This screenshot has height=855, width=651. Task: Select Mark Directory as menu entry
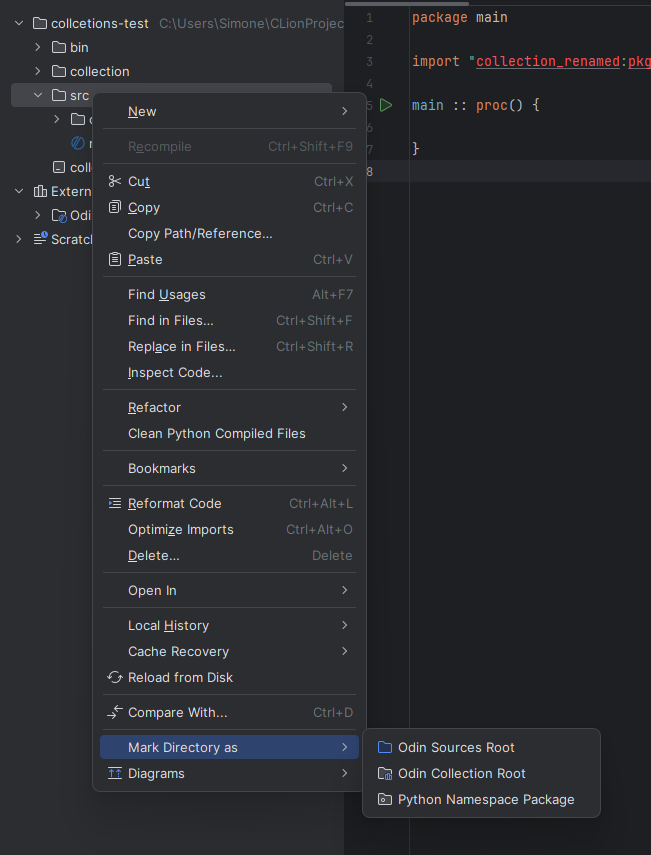click(230, 747)
